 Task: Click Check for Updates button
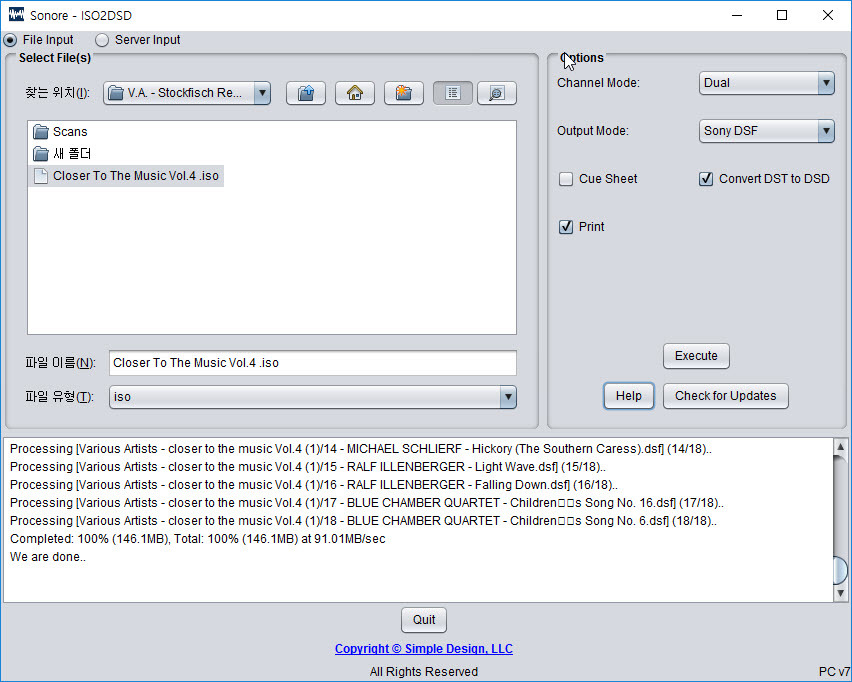[725, 396]
